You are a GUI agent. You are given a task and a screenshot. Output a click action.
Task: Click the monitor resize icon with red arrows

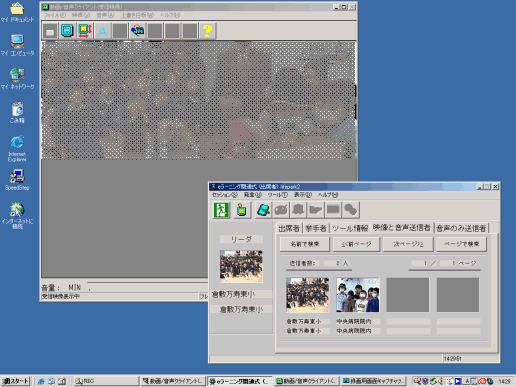(85, 31)
